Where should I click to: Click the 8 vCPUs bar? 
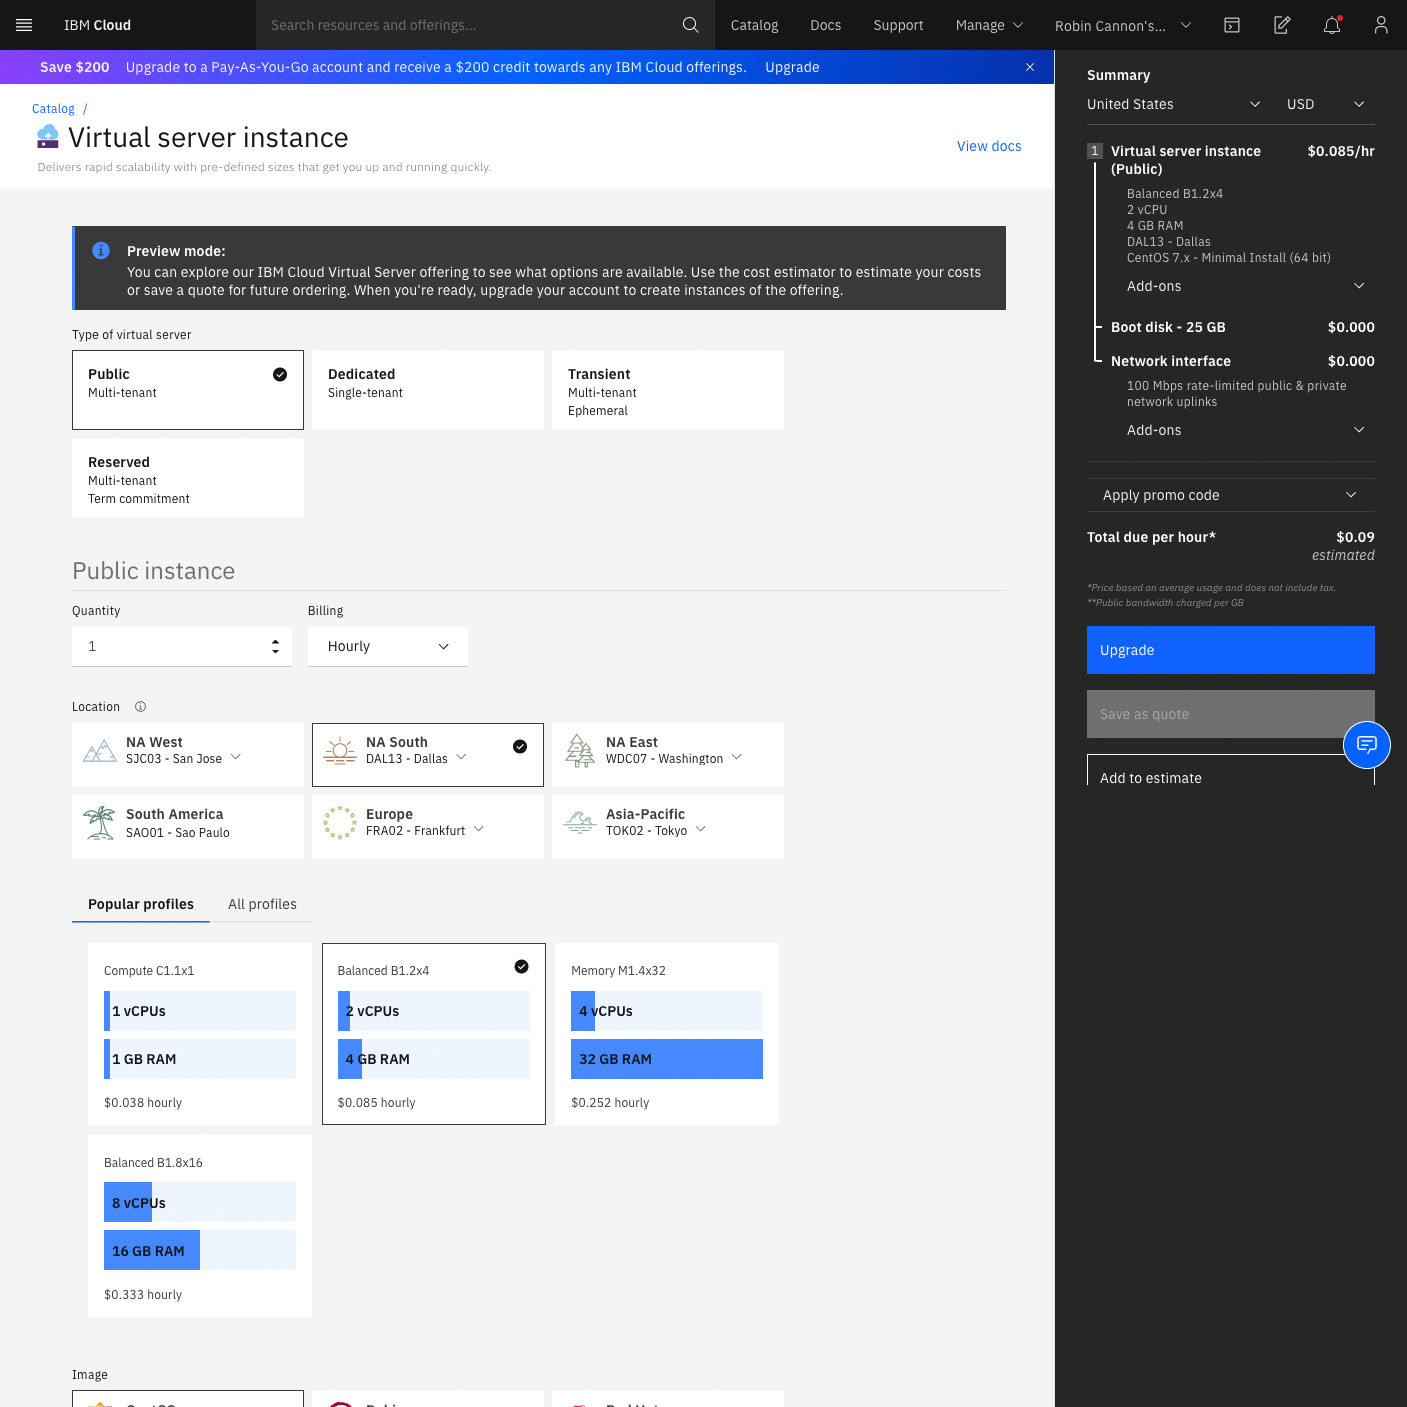(200, 1203)
